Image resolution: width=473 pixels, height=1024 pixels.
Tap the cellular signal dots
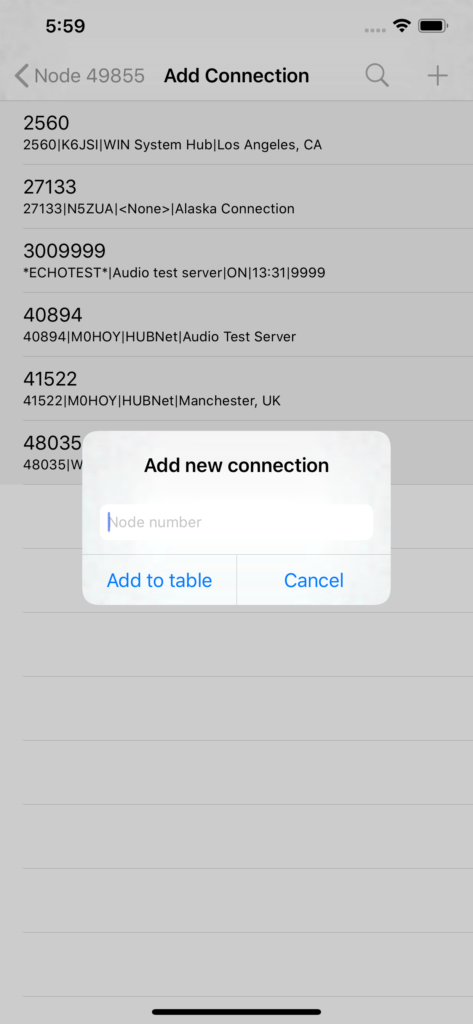tap(374, 30)
